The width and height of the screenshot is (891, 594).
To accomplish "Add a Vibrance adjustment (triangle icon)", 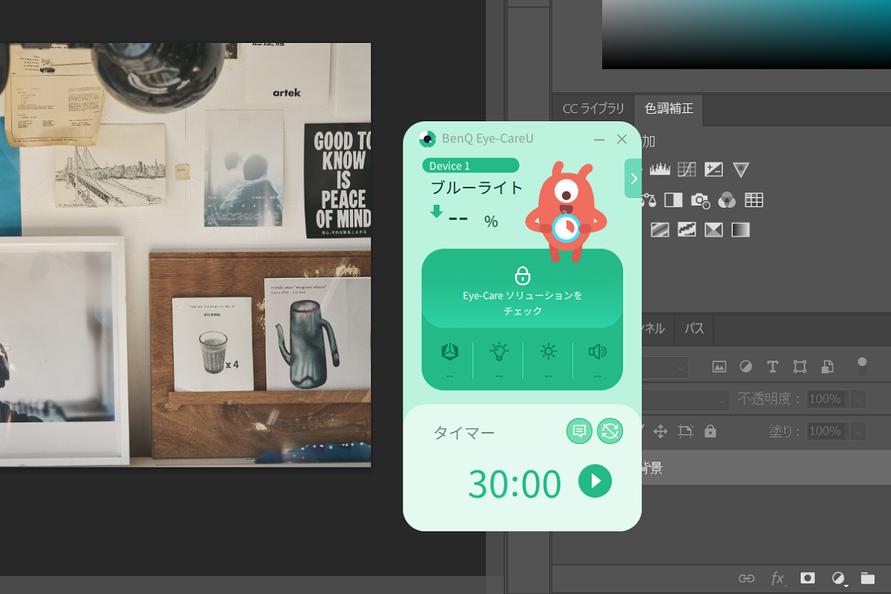I will tap(740, 169).
